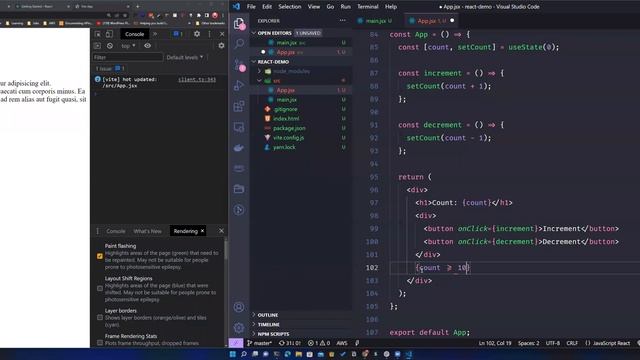Screen dimensions: 640x360
Task: Open the Explorer view in the activity bar
Action: pyautogui.click(x=239, y=24)
